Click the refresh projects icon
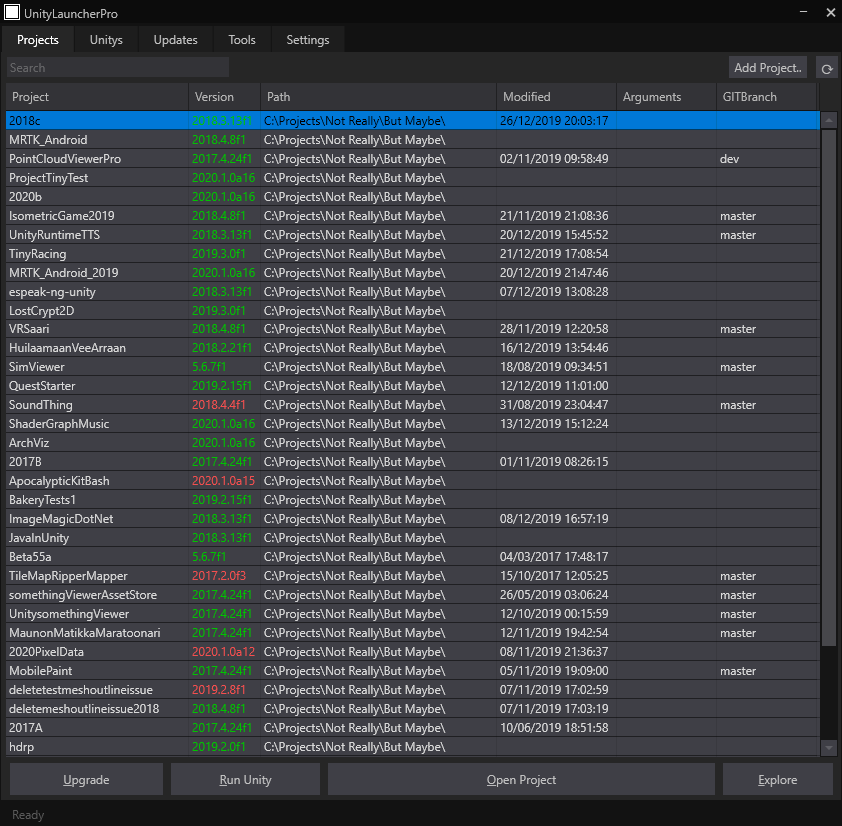 [827, 68]
